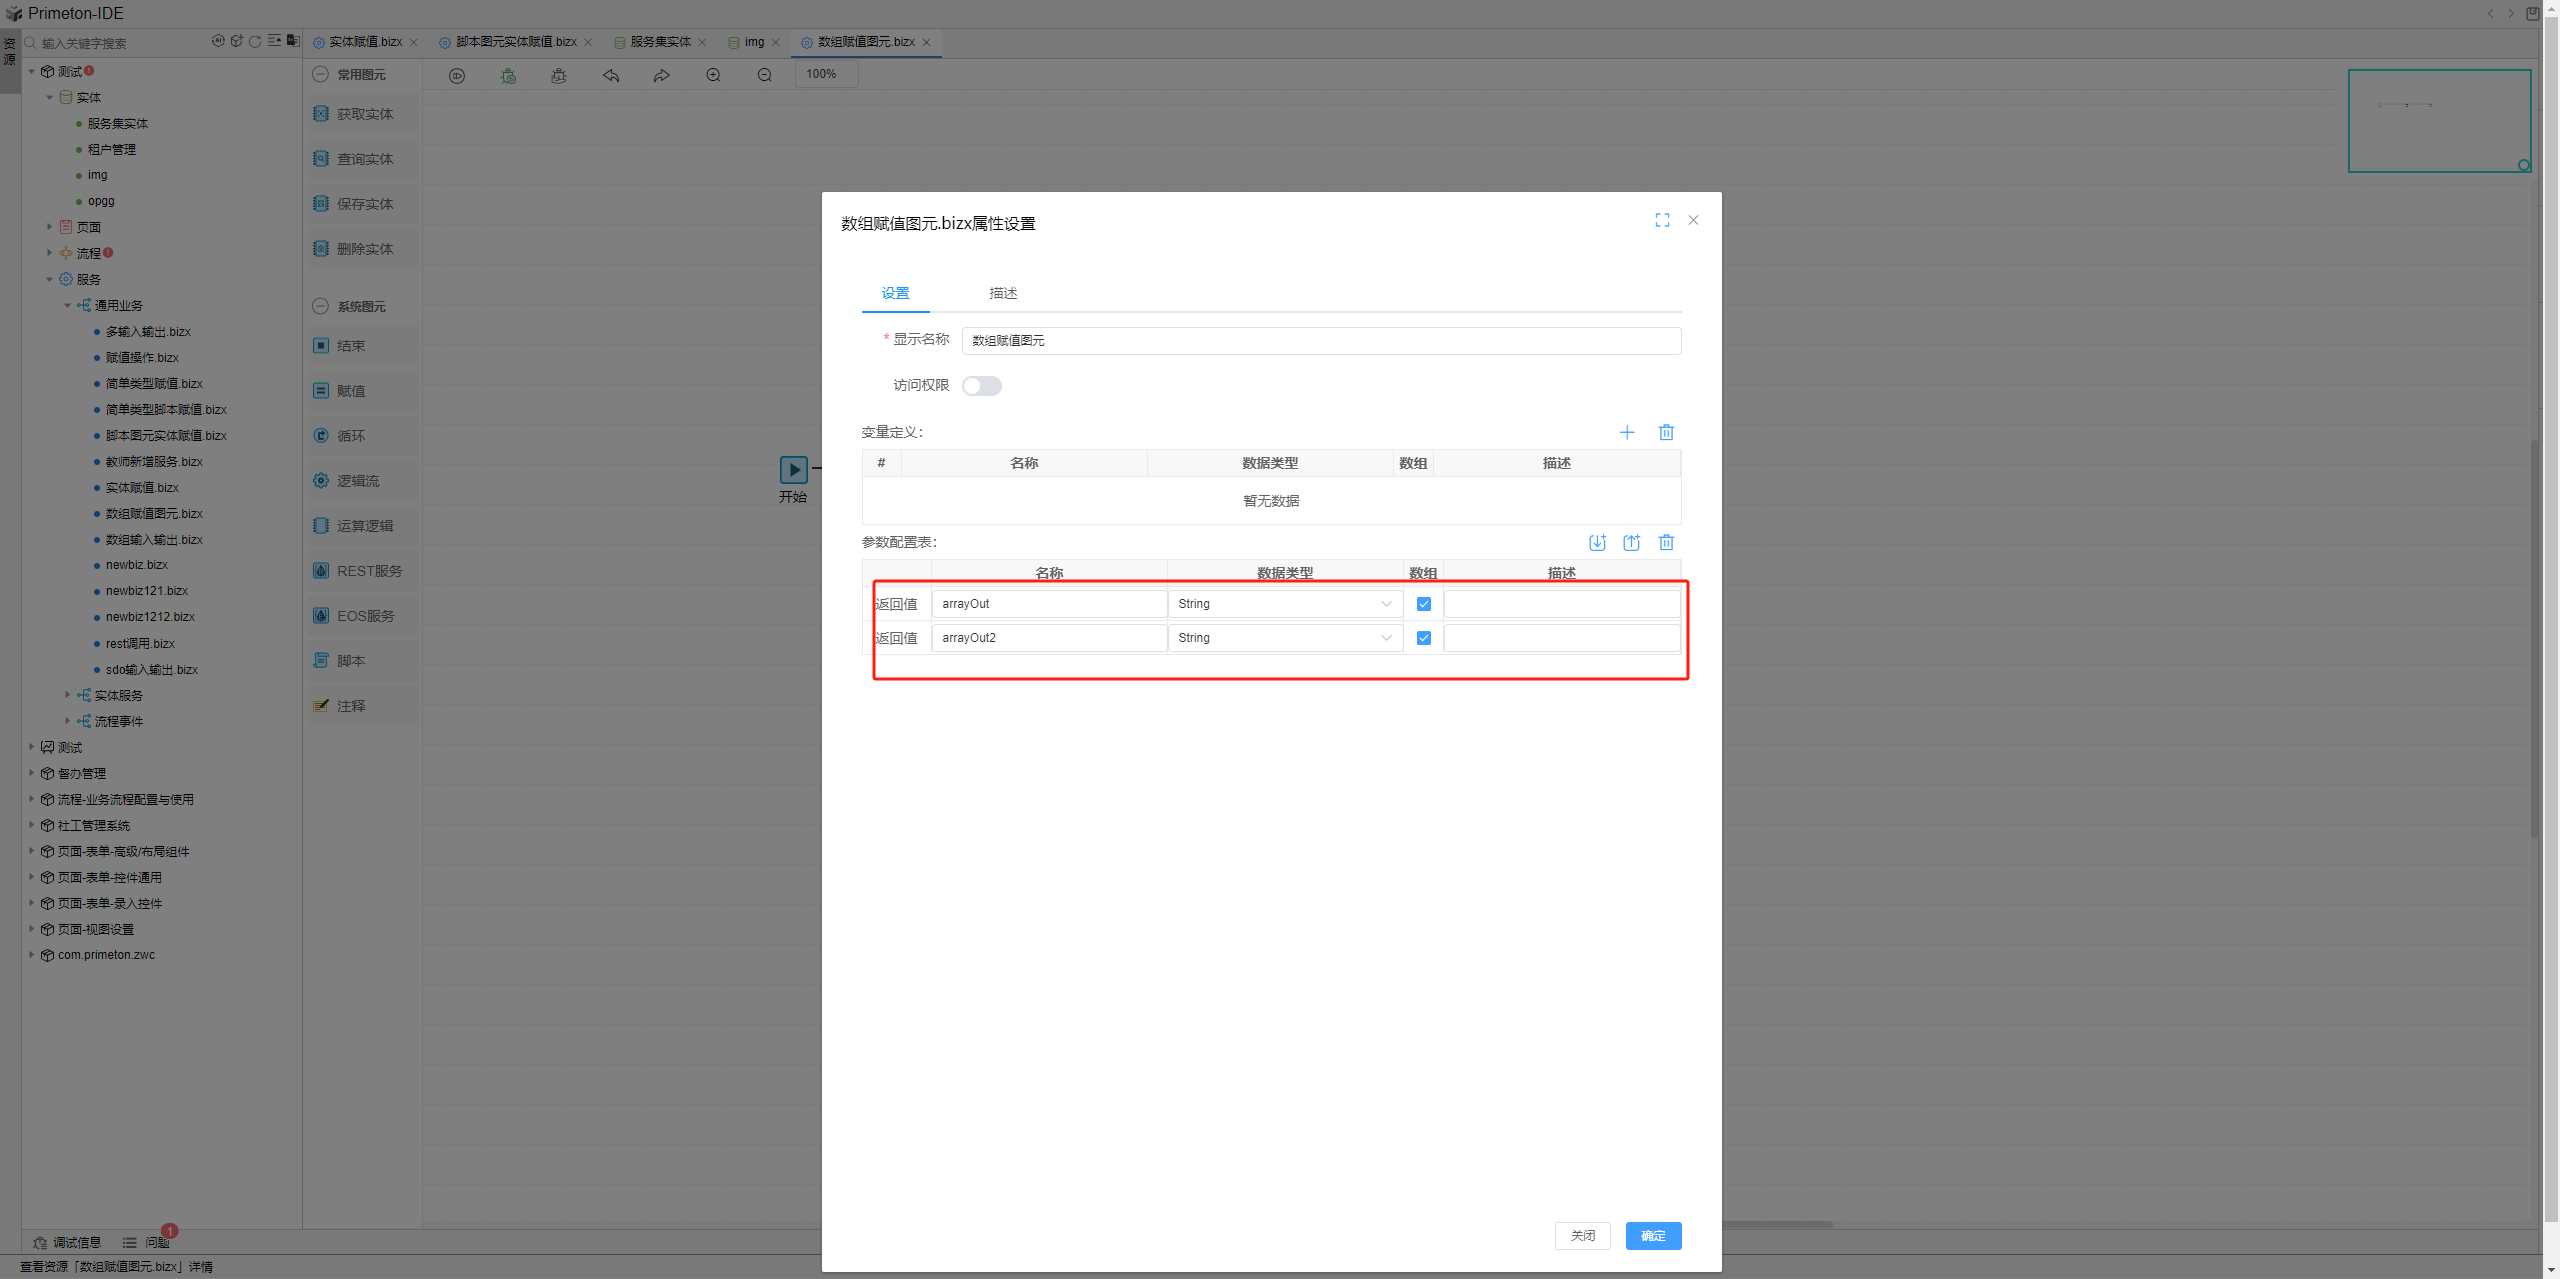Image resolution: width=2560 pixels, height=1279 pixels.
Task: Click the 确定 button
Action: [x=1653, y=1236]
